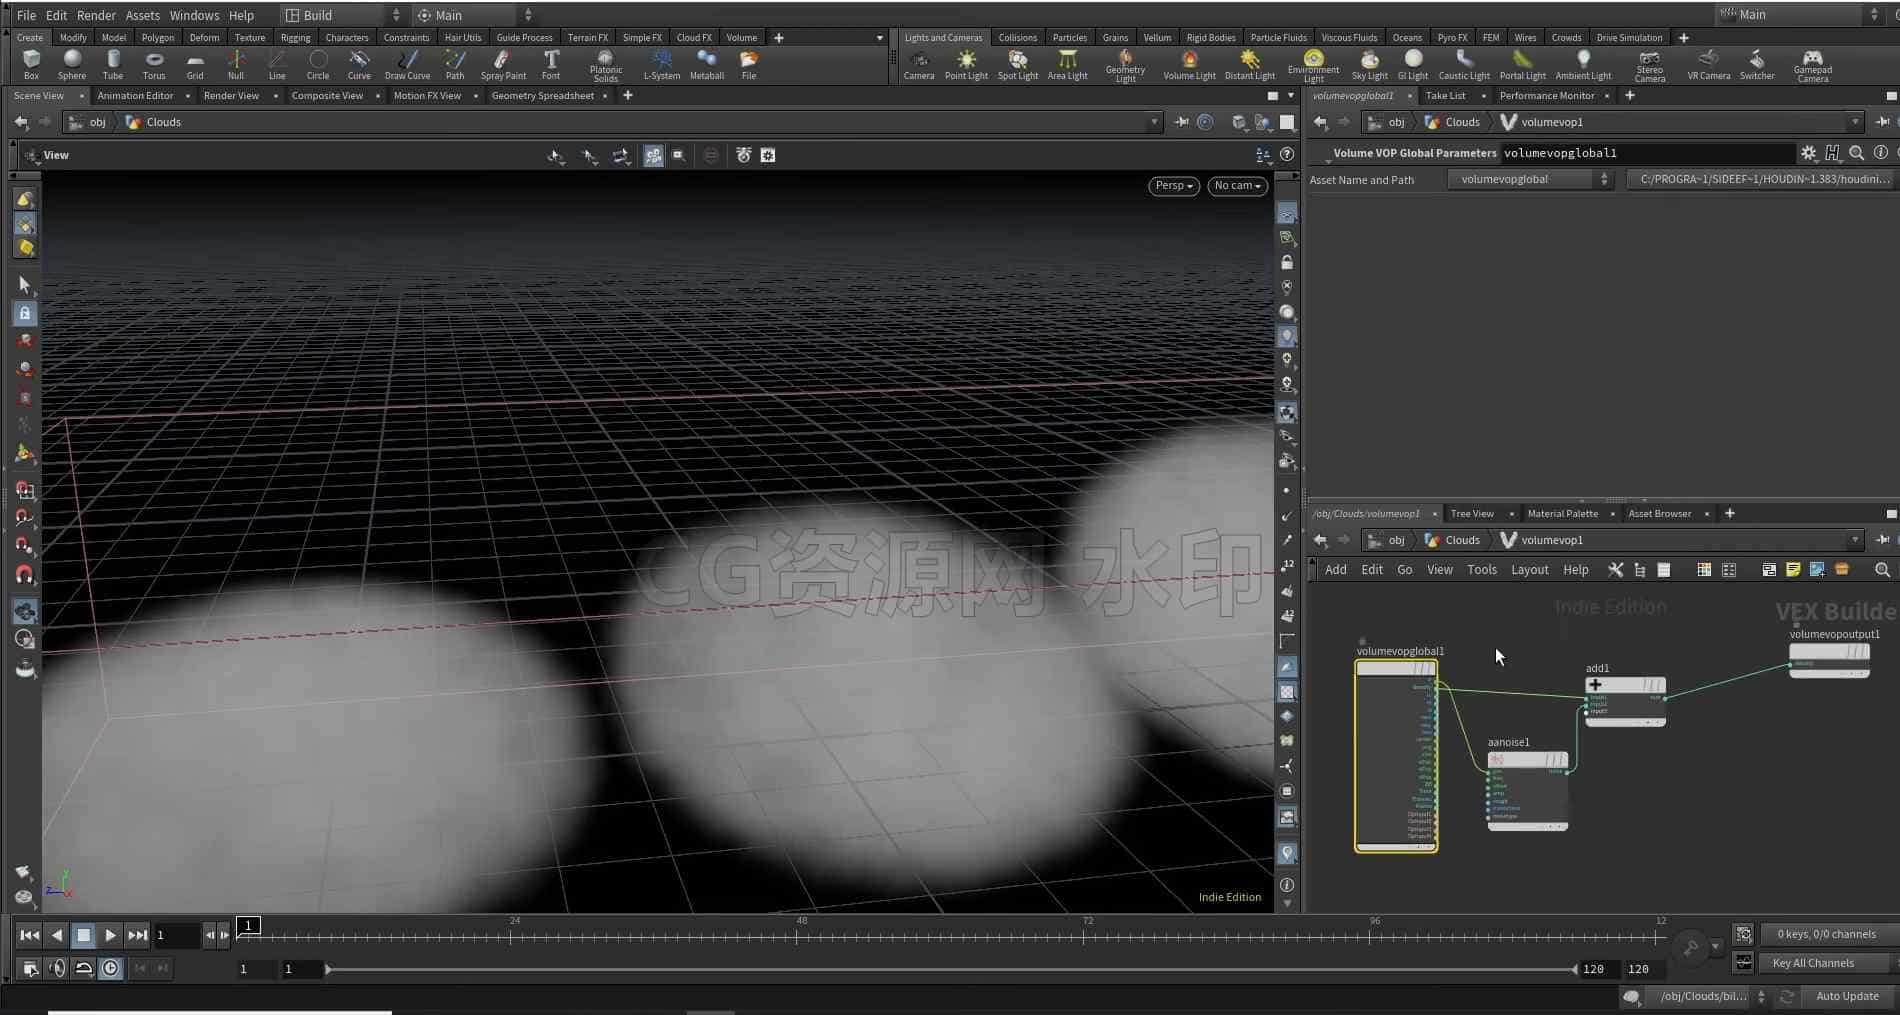Open the Build desktop dropdown
The image size is (1900, 1015).
pos(343,15)
